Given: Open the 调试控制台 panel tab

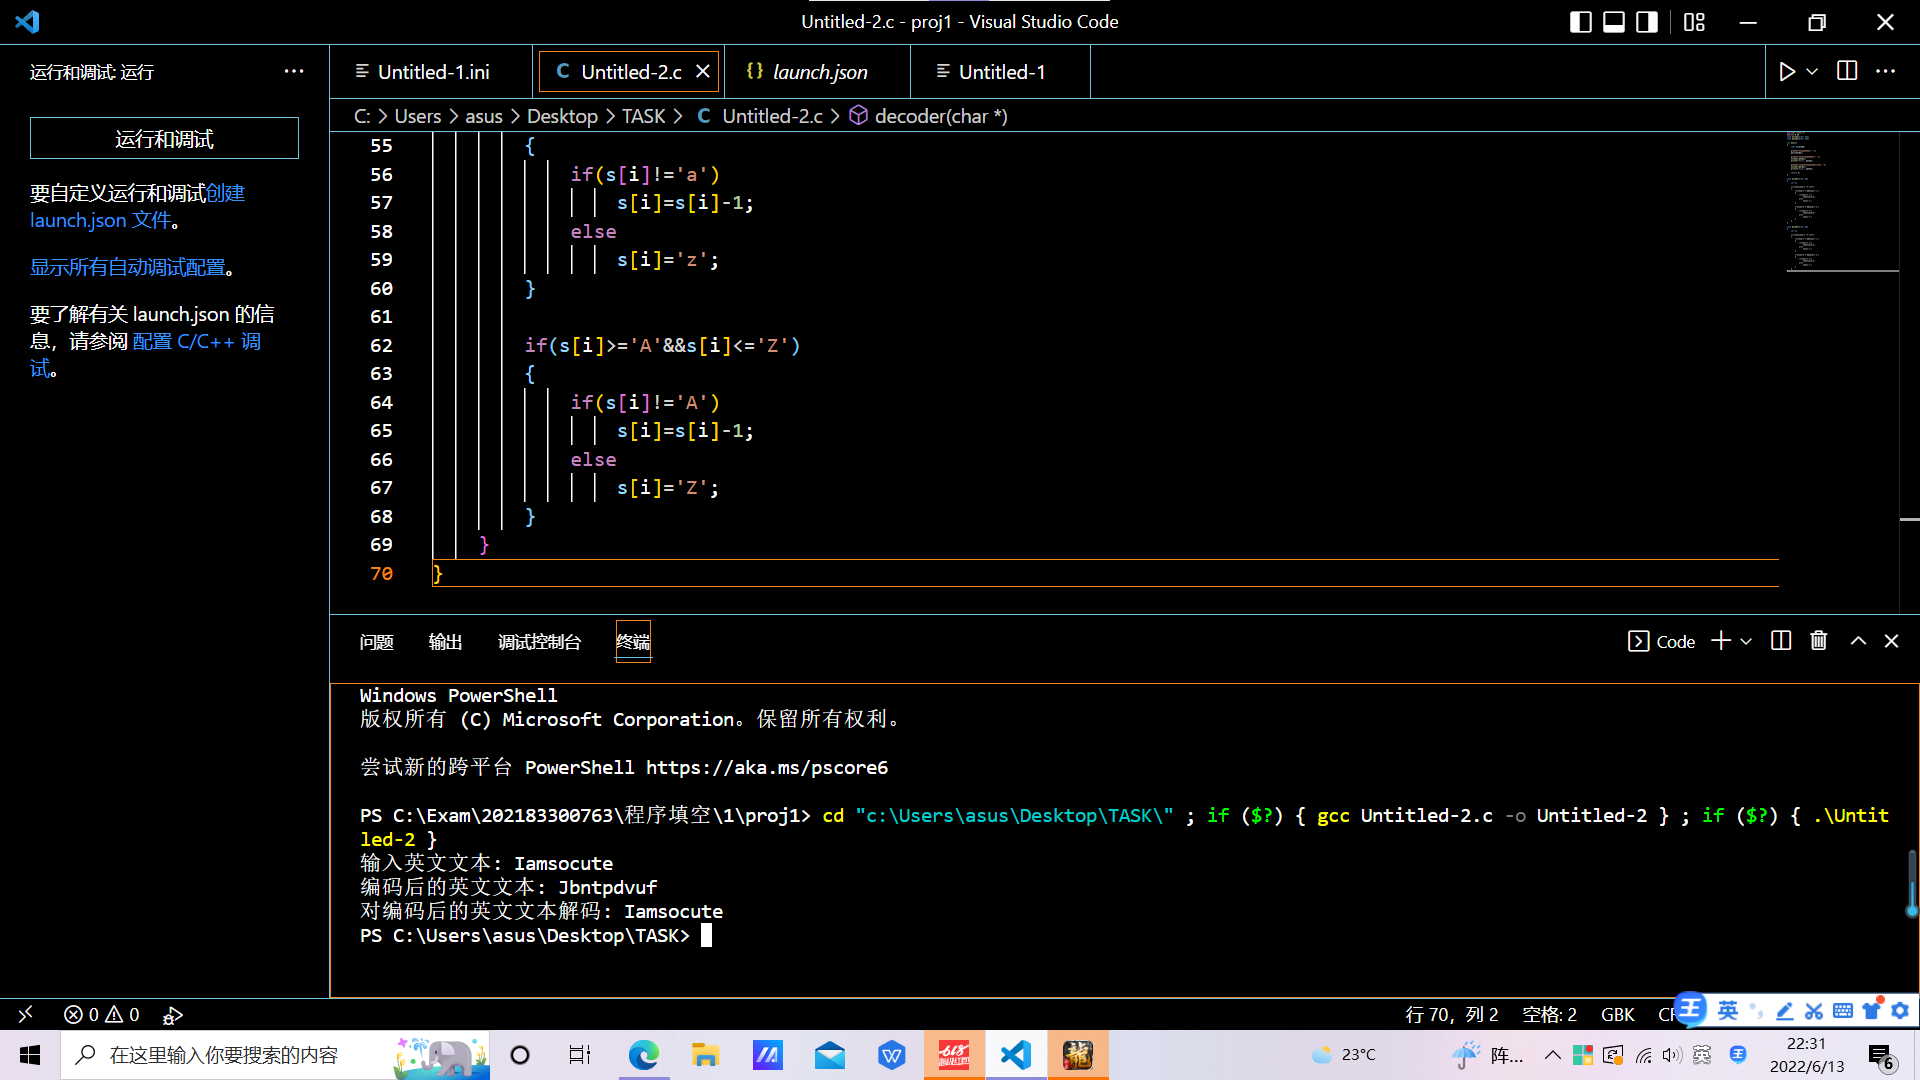Looking at the screenshot, I should coord(540,642).
